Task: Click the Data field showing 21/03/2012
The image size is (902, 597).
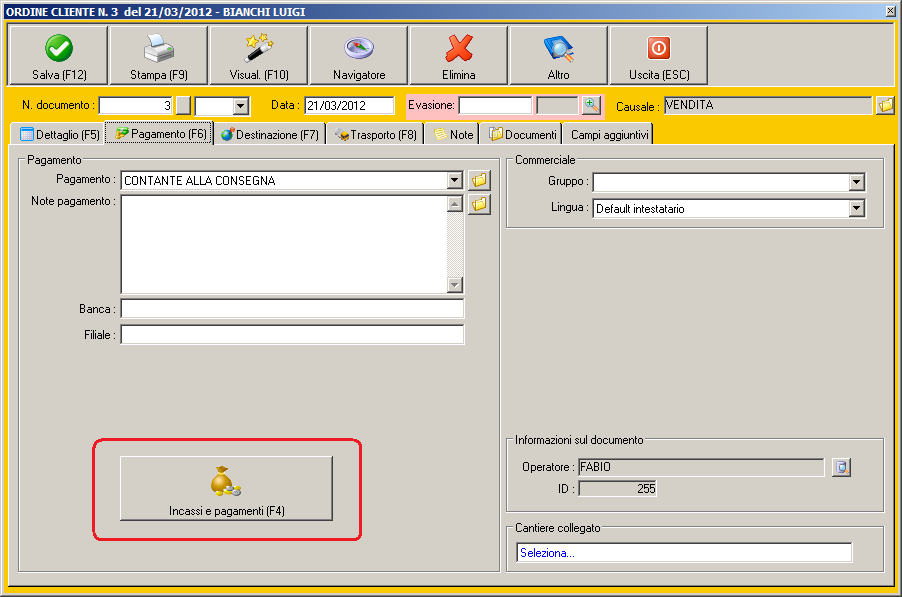Action: 349,106
